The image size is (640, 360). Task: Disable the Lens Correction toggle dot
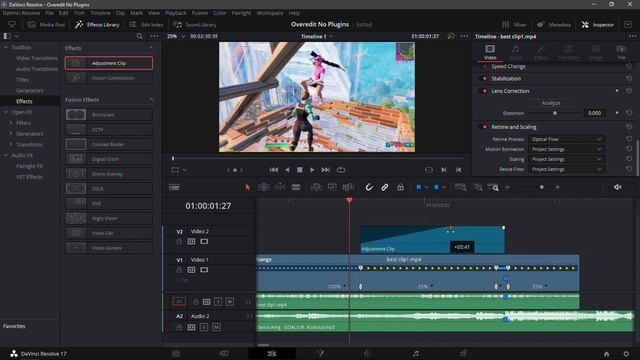[x=484, y=91]
